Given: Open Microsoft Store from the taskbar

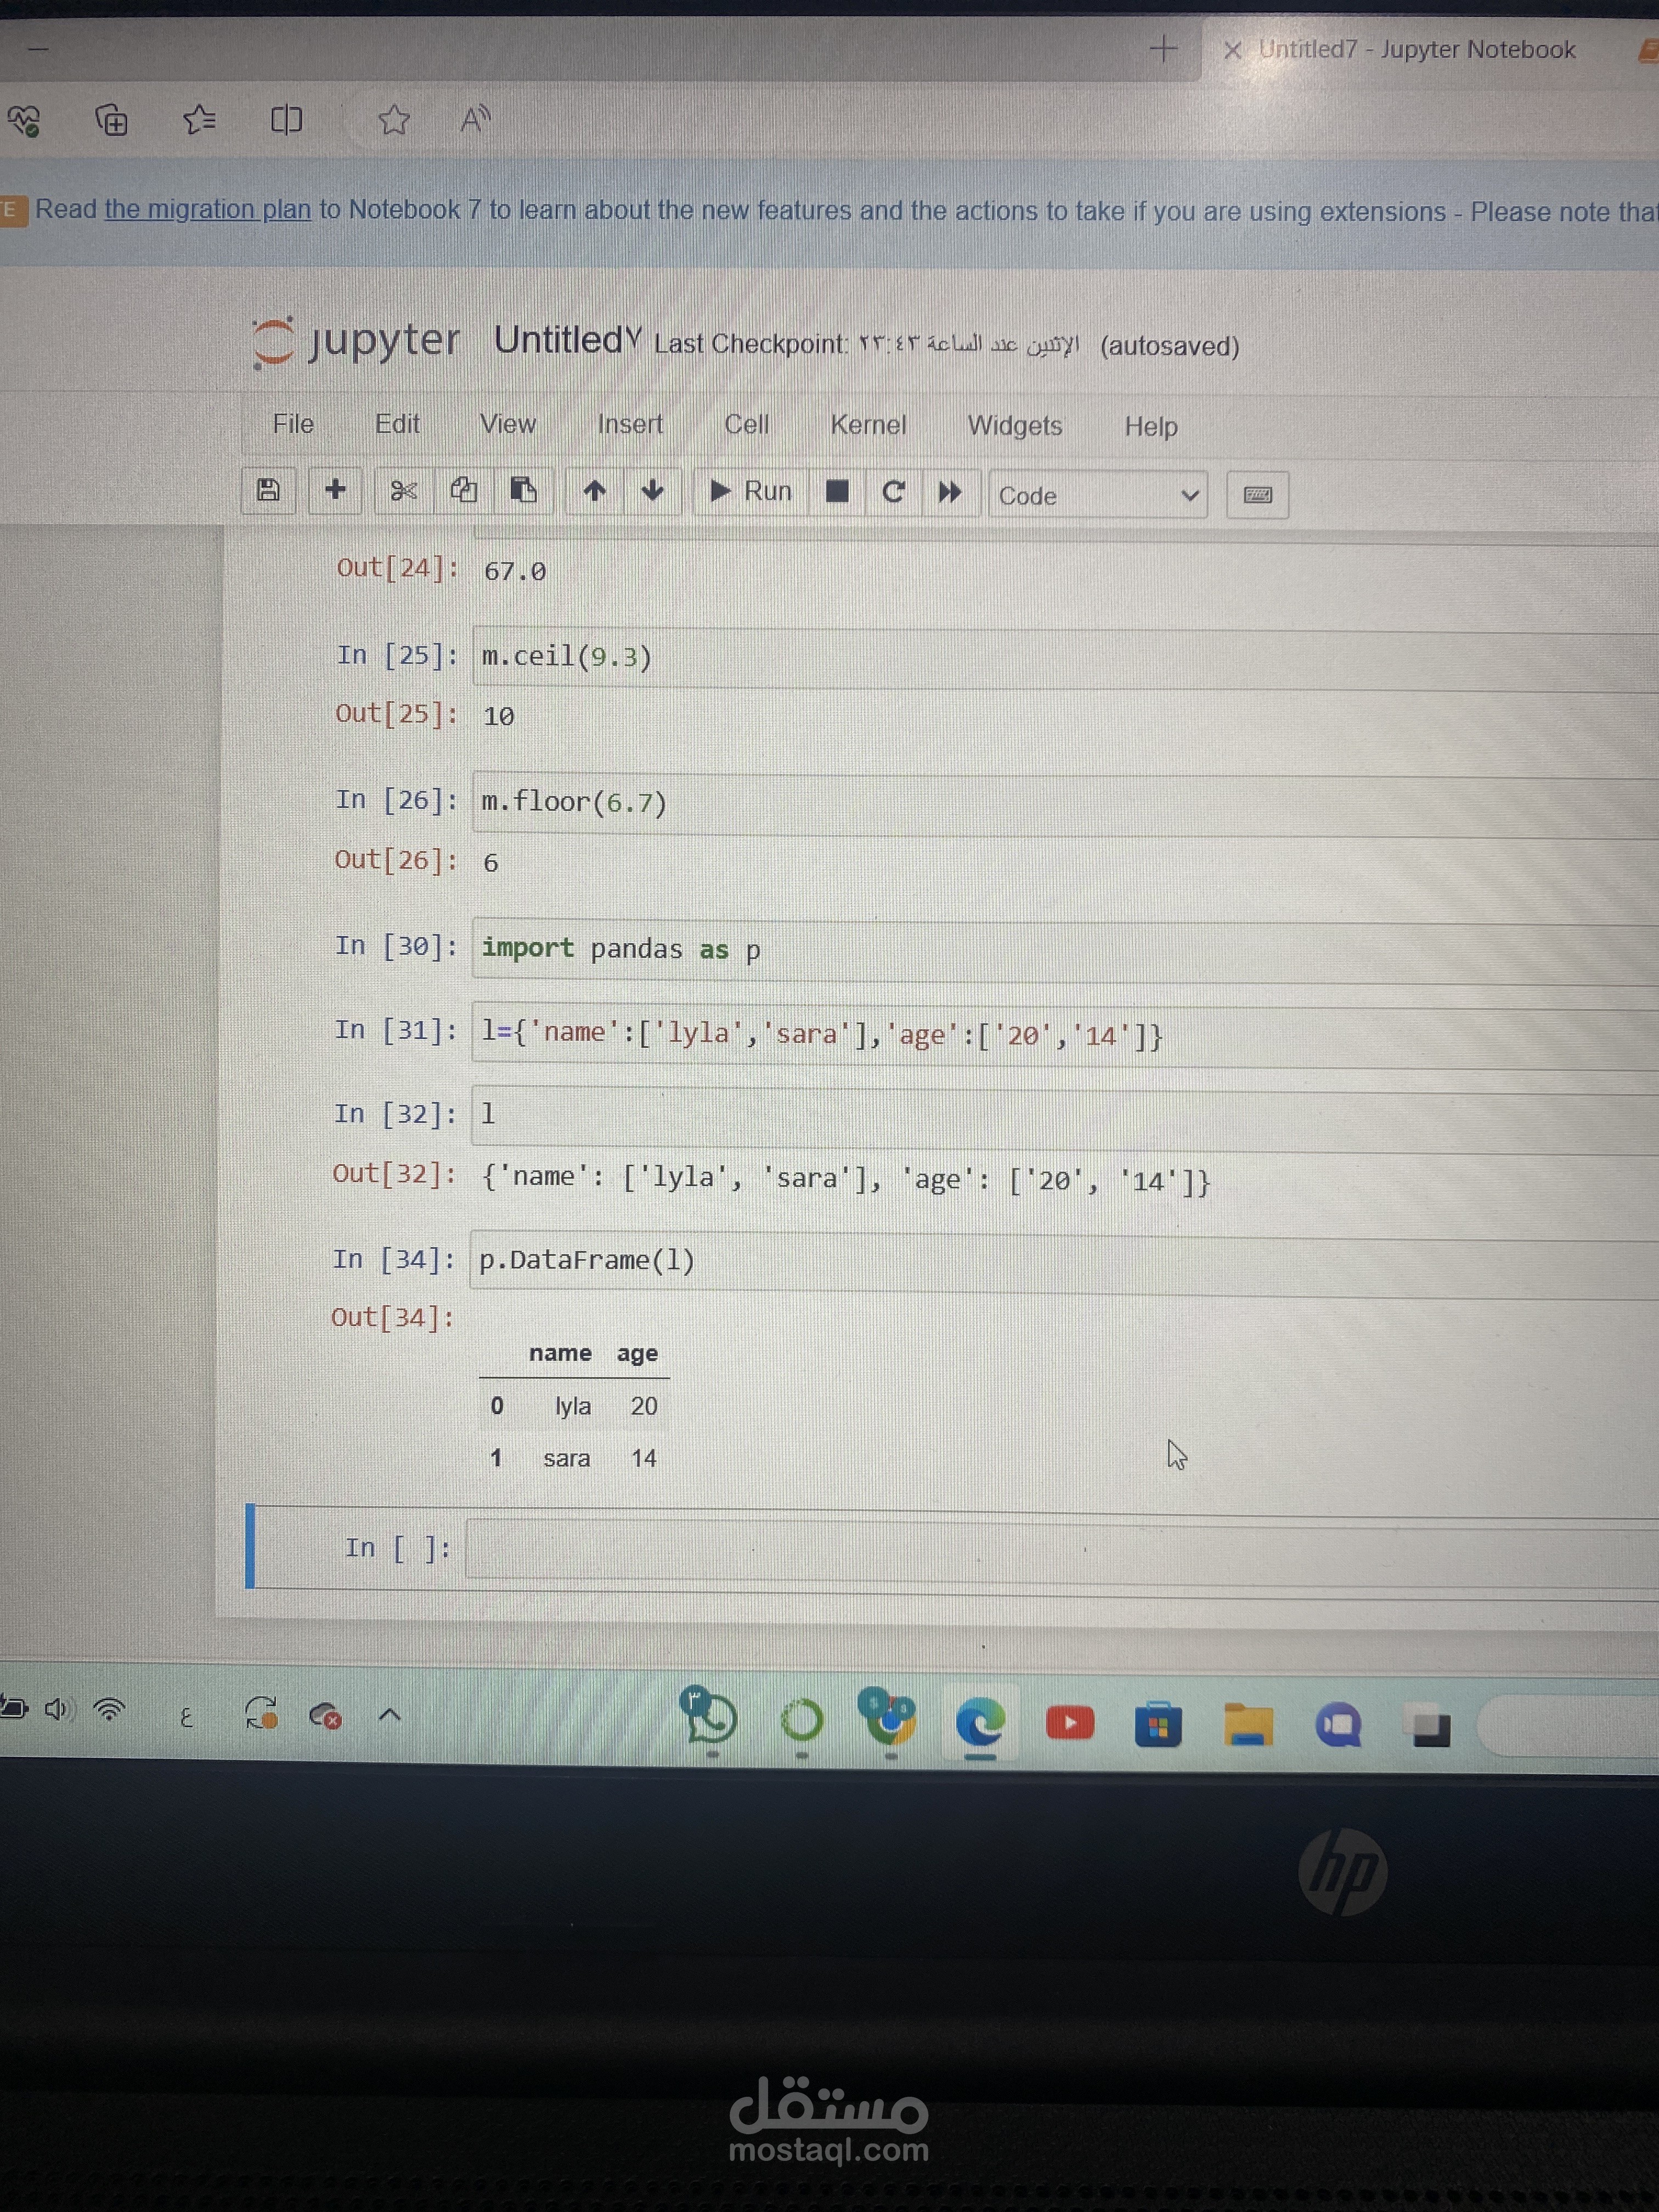Looking at the screenshot, I should [1158, 1724].
